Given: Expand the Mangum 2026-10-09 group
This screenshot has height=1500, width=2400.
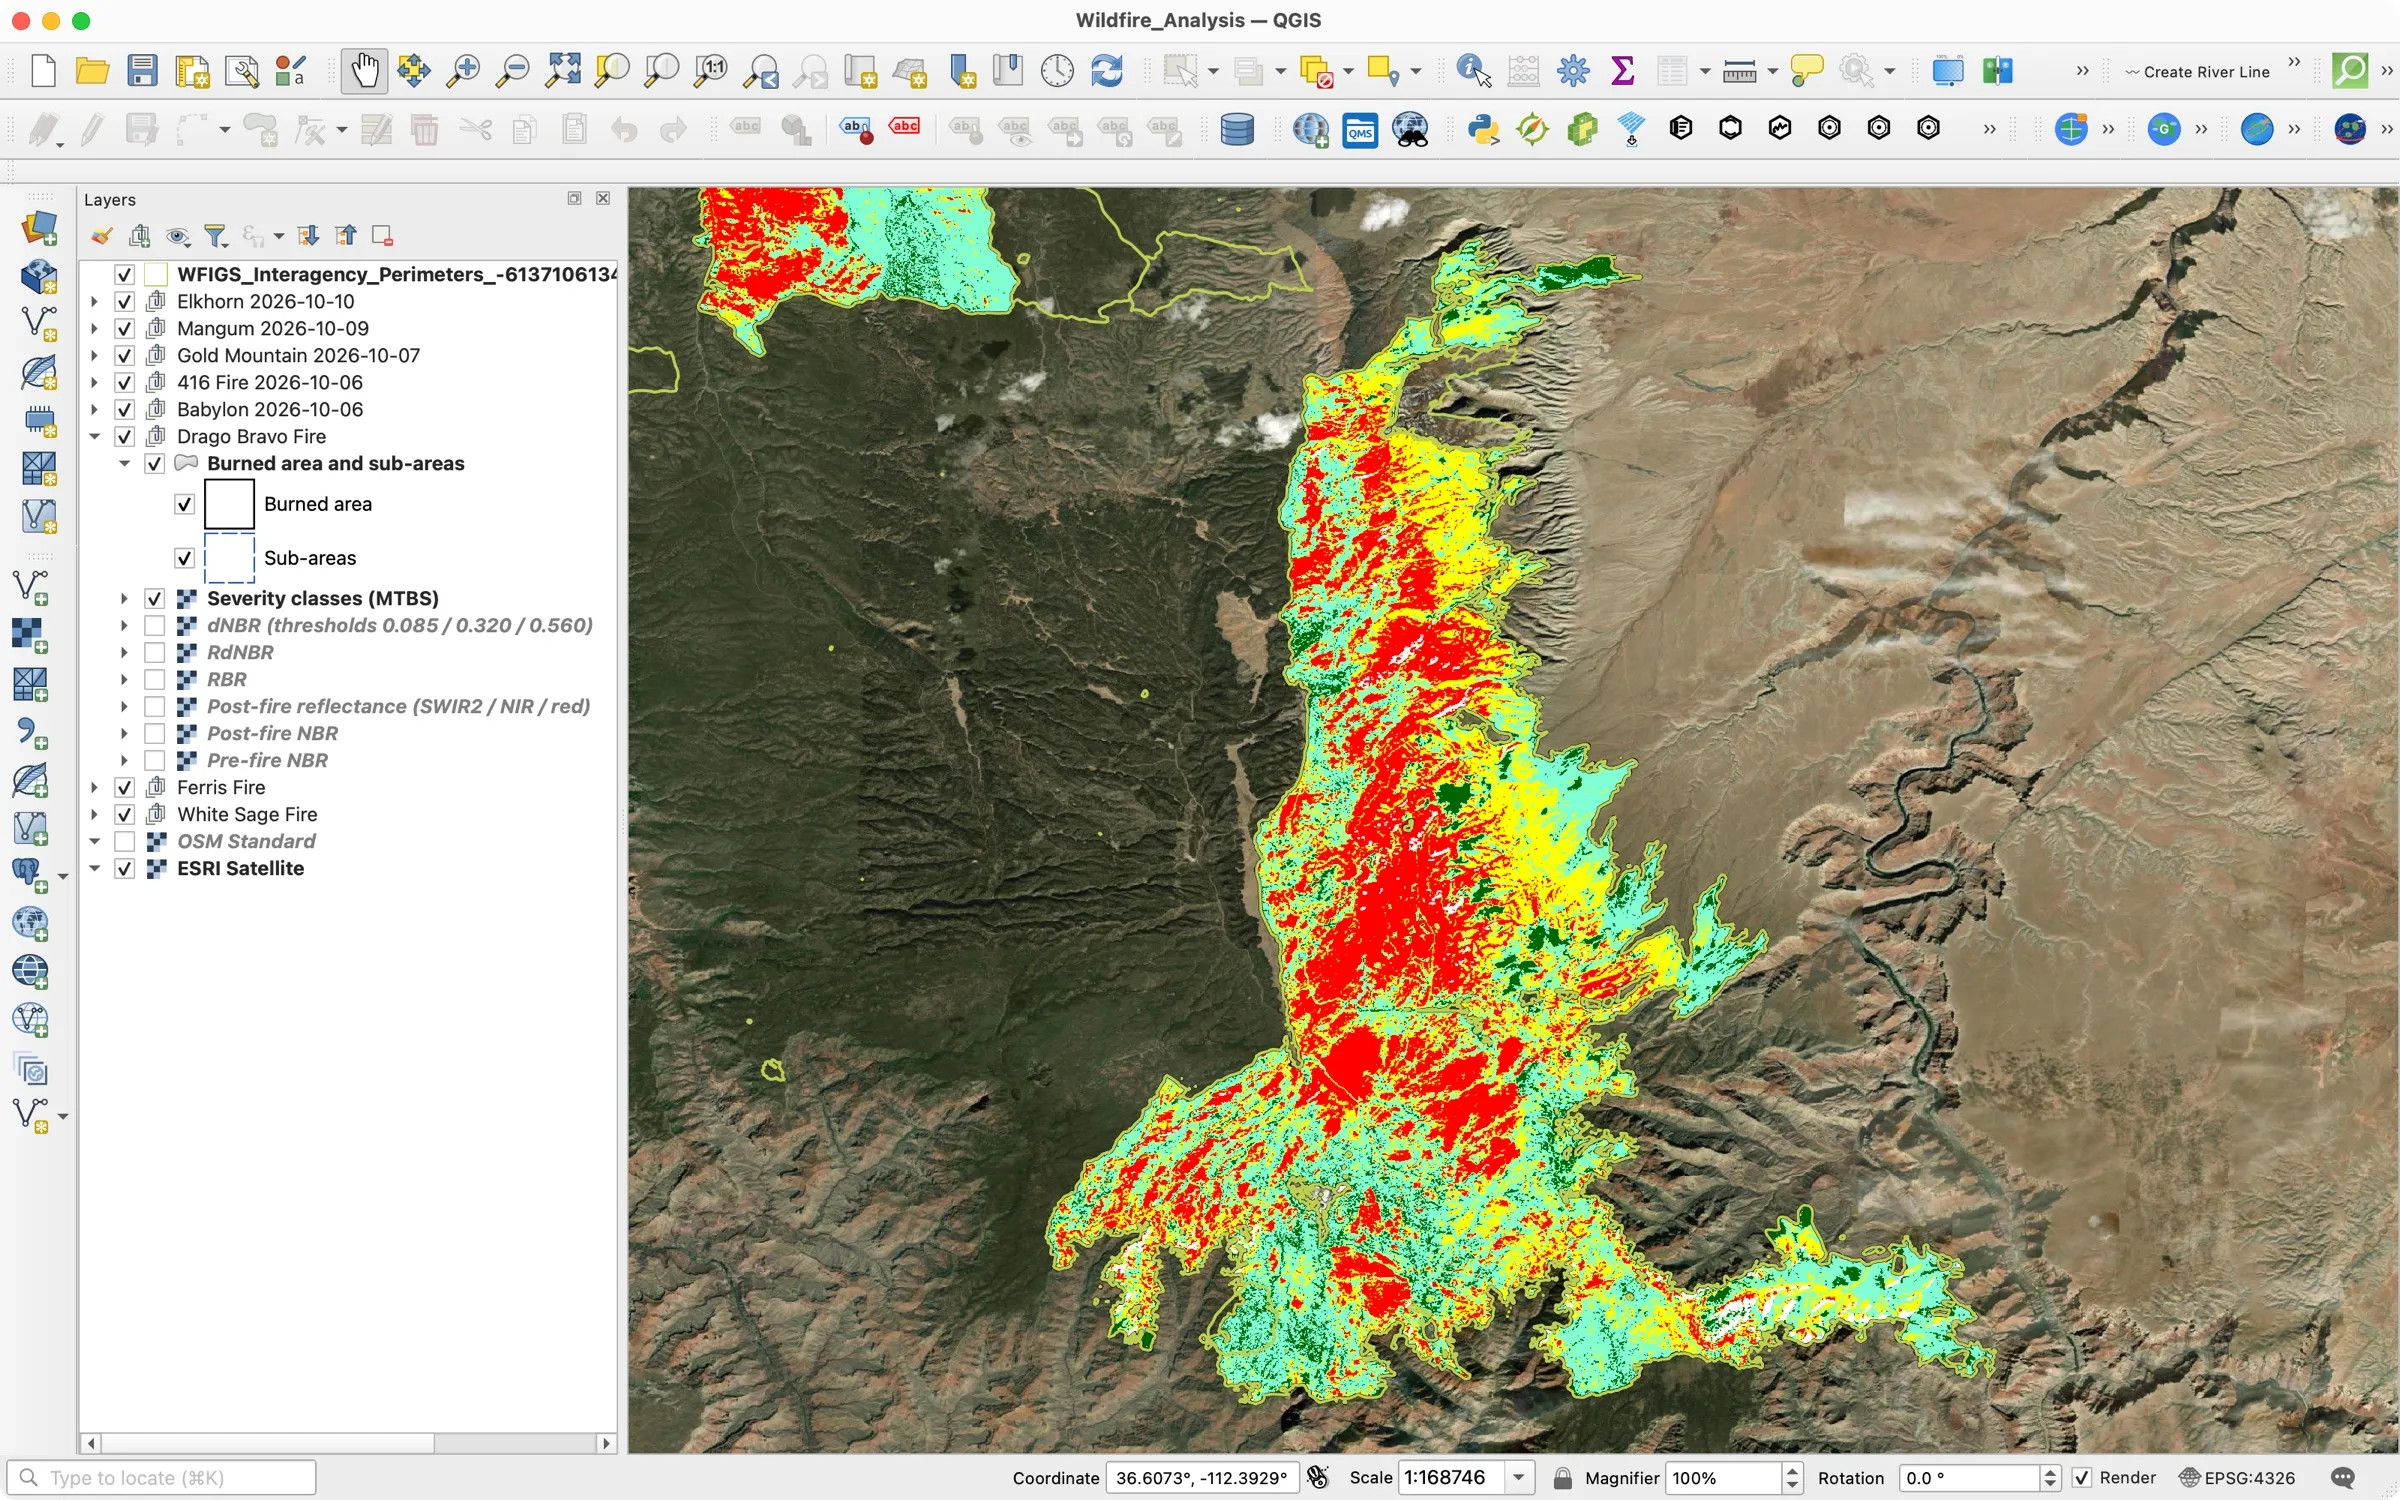Looking at the screenshot, I should [x=95, y=328].
